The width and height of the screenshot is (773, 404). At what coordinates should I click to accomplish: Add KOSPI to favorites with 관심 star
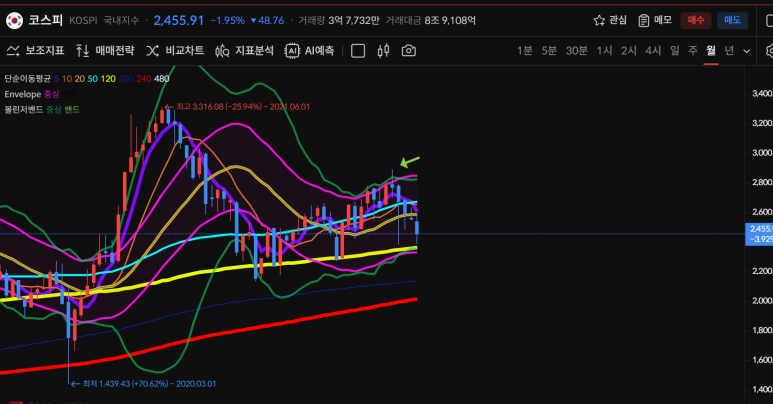click(610, 20)
